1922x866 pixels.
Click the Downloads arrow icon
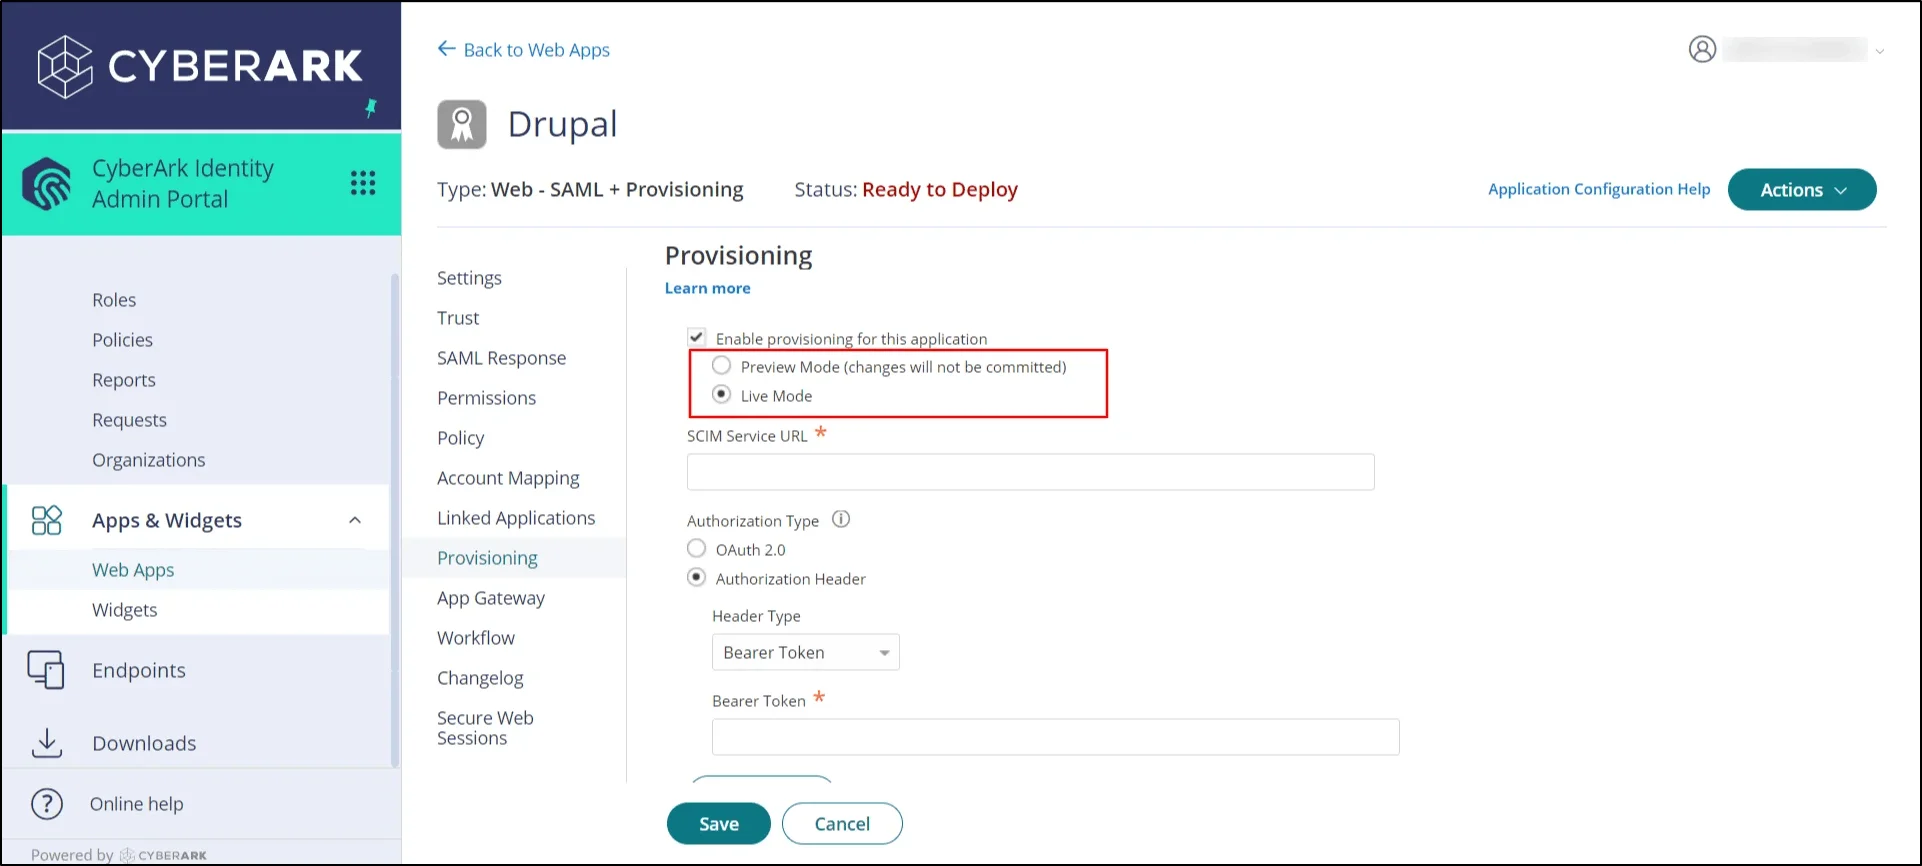coord(46,742)
